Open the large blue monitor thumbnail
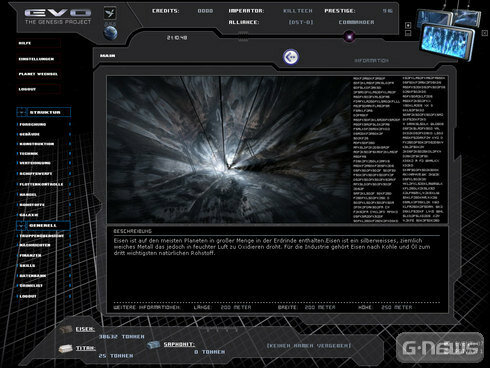The image size is (490, 368). click(448, 43)
